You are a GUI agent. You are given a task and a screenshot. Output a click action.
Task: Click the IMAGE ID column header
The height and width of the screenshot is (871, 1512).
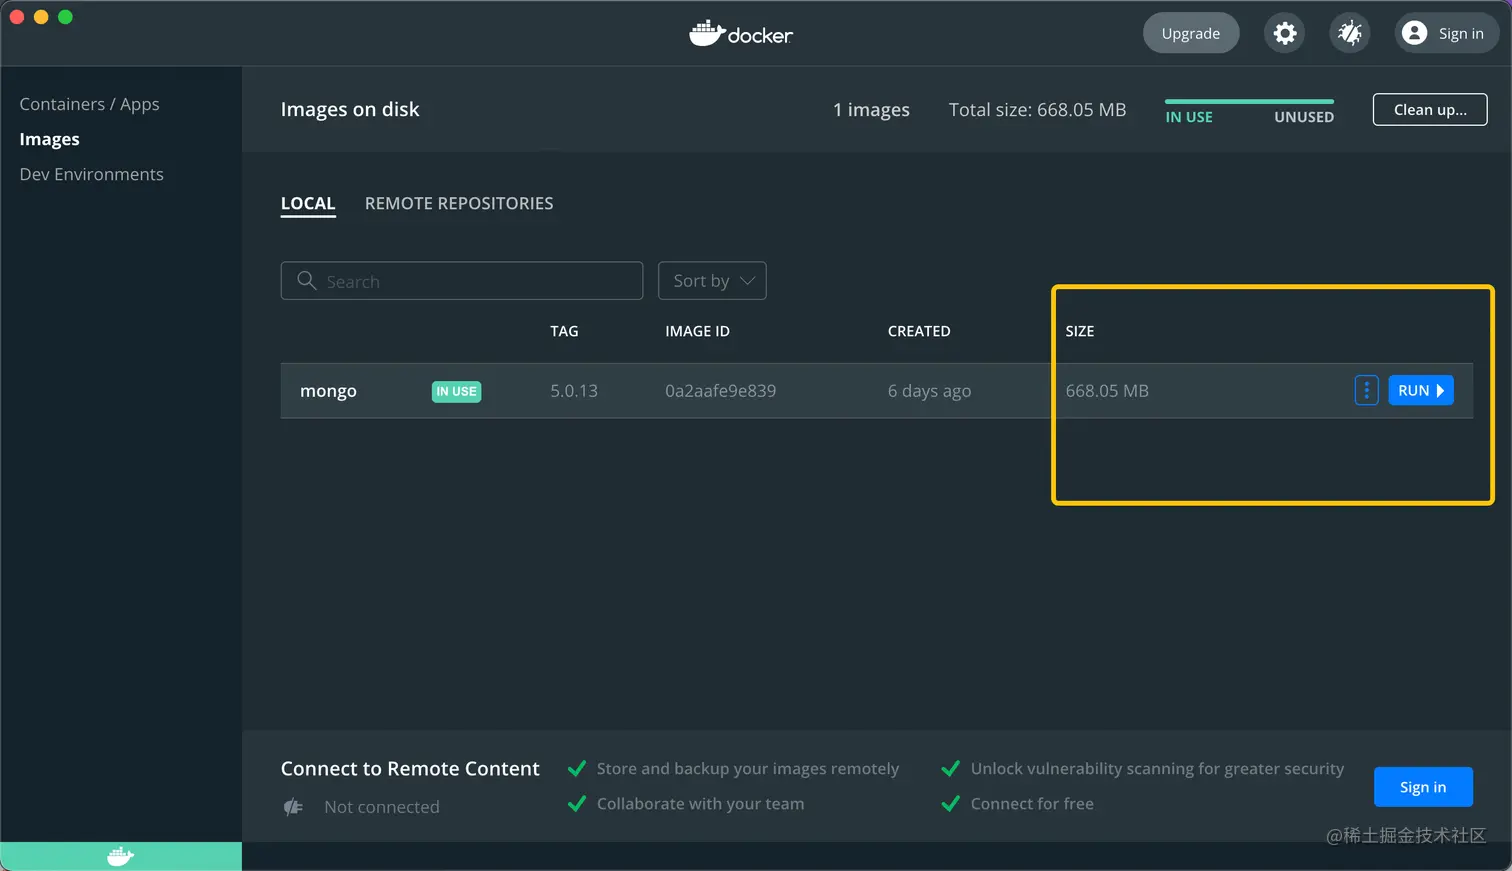click(697, 331)
